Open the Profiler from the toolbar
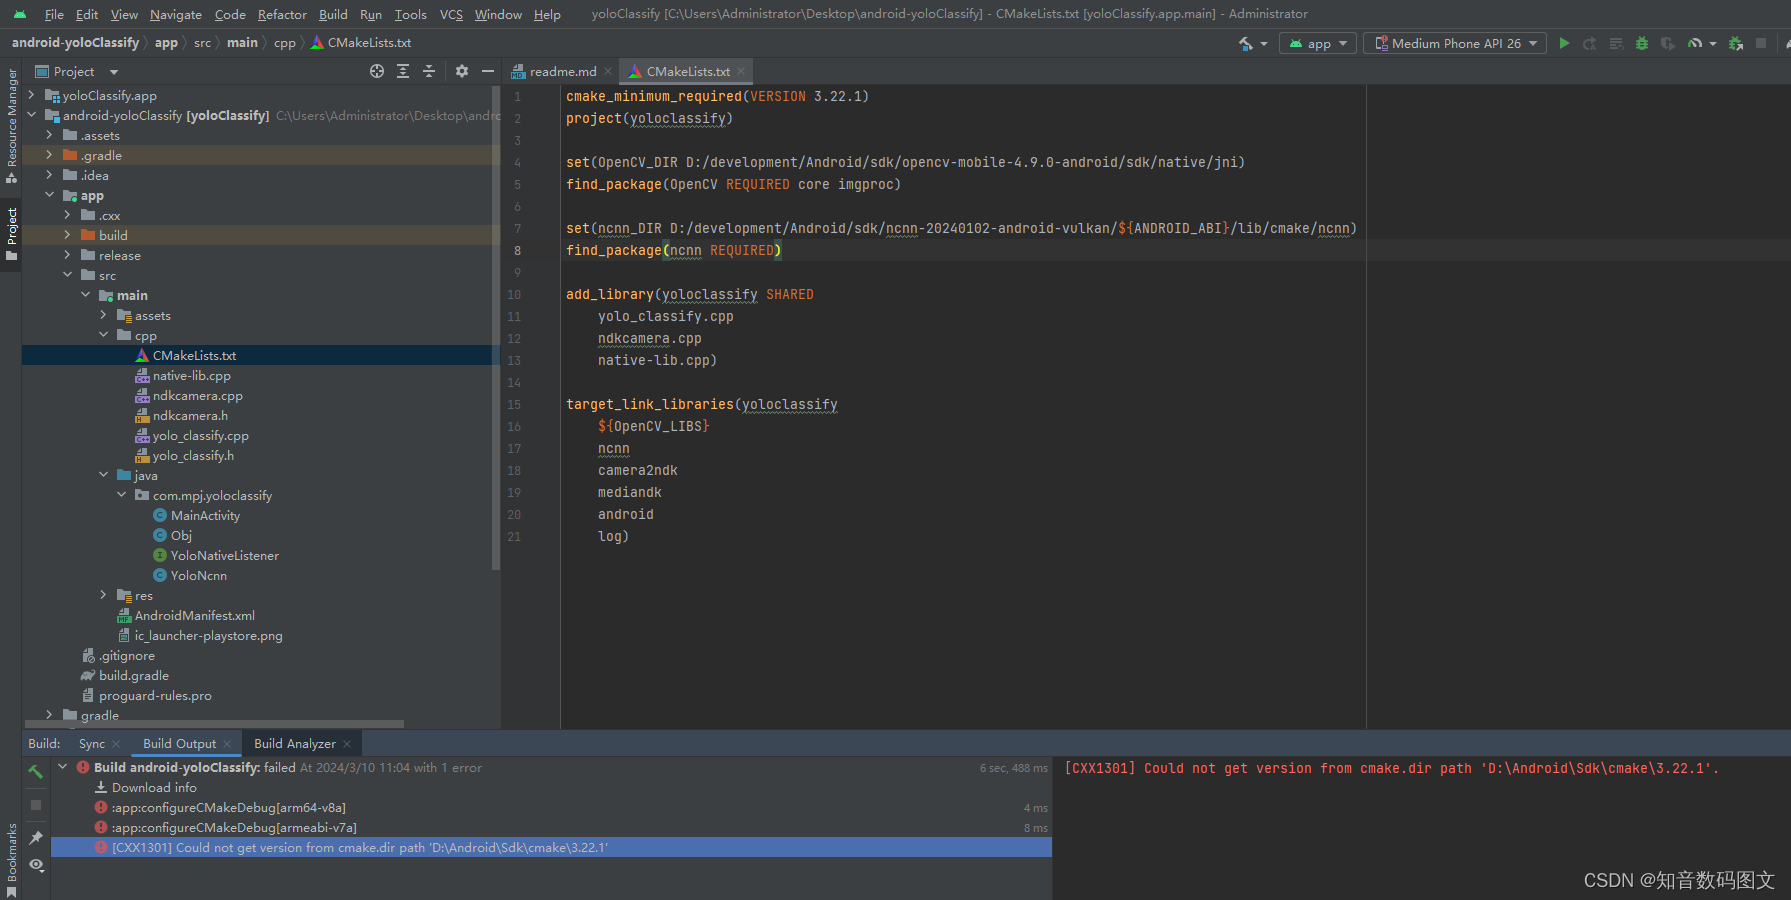1791x900 pixels. pos(1694,43)
